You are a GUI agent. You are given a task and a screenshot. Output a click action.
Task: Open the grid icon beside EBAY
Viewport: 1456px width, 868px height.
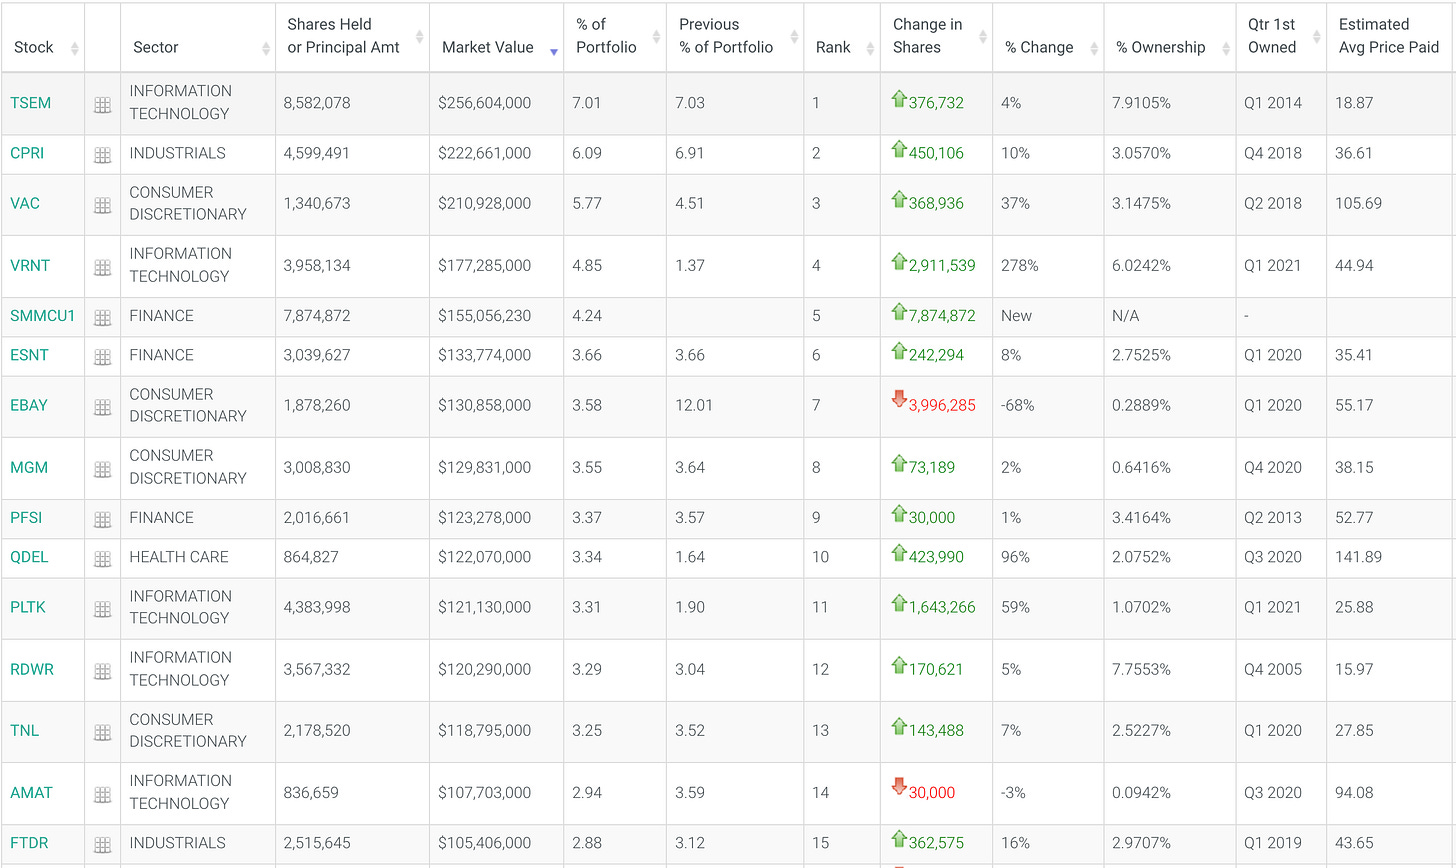[101, 406]
